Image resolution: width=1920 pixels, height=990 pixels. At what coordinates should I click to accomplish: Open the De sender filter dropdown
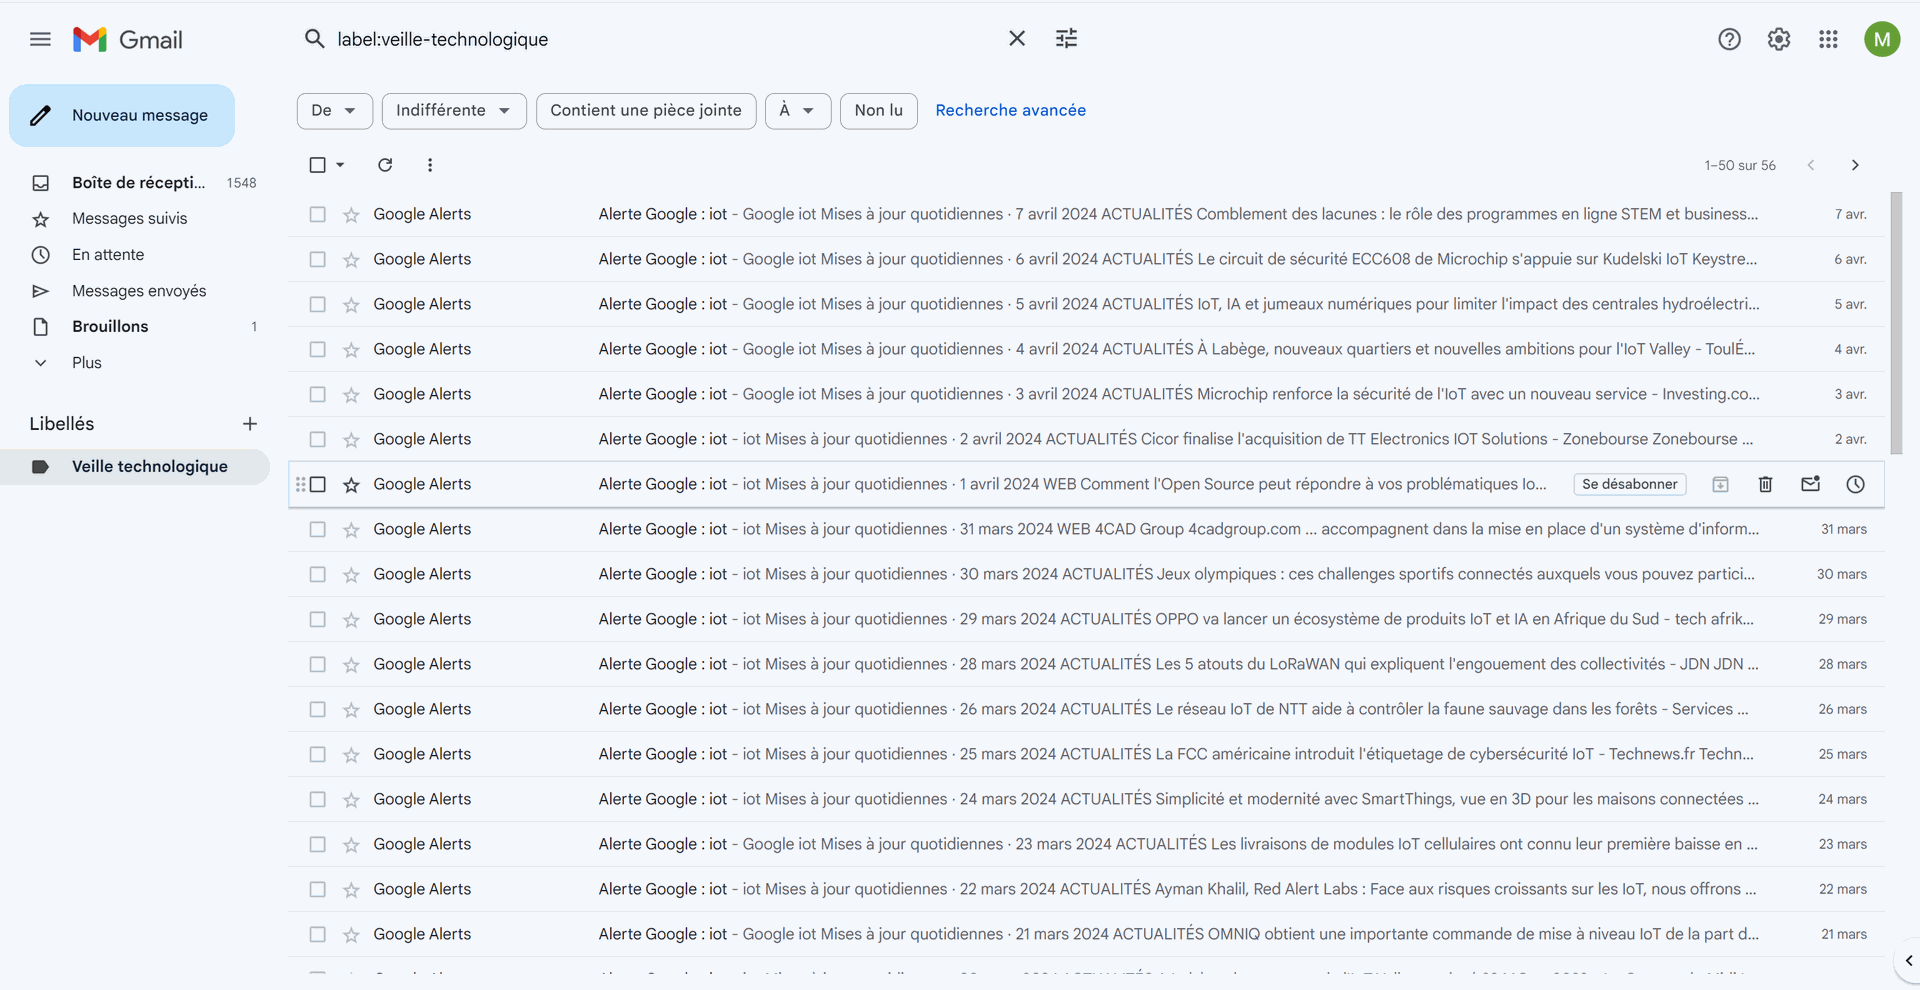tap(335, 111)
